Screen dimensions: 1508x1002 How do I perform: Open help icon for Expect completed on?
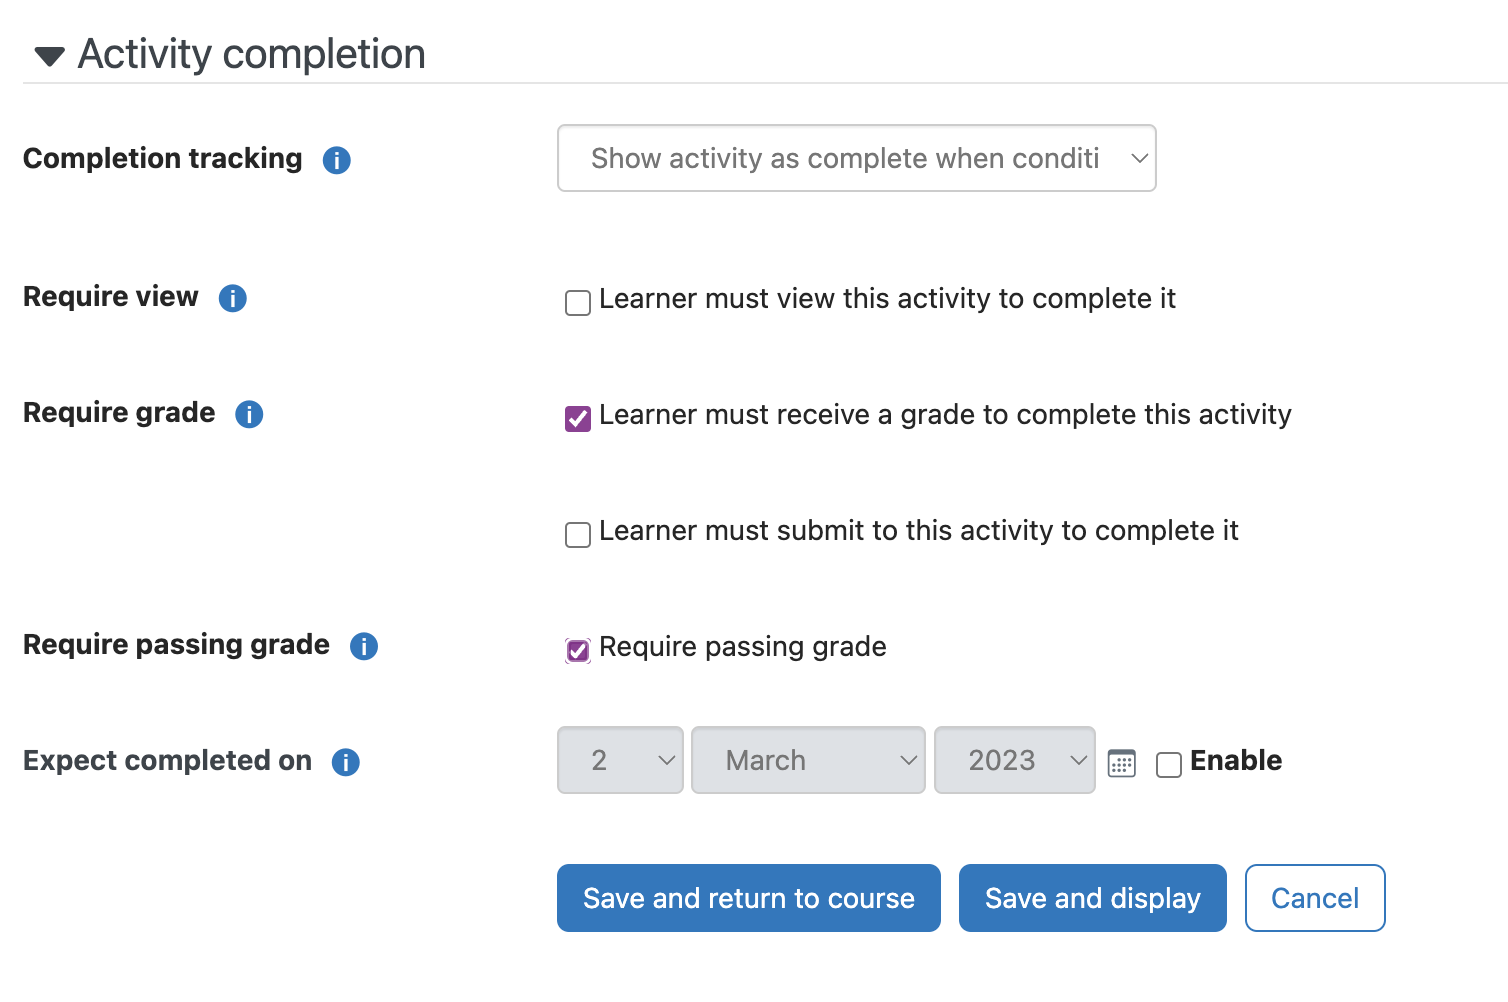[x=346, y=762]
